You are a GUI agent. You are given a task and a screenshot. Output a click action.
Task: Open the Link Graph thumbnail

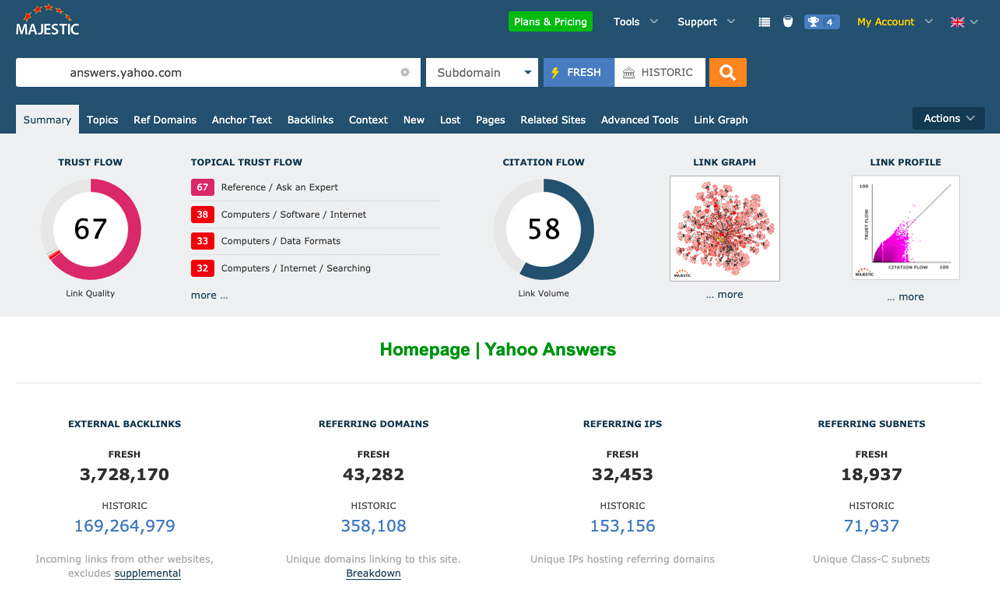tap(724, 228)
